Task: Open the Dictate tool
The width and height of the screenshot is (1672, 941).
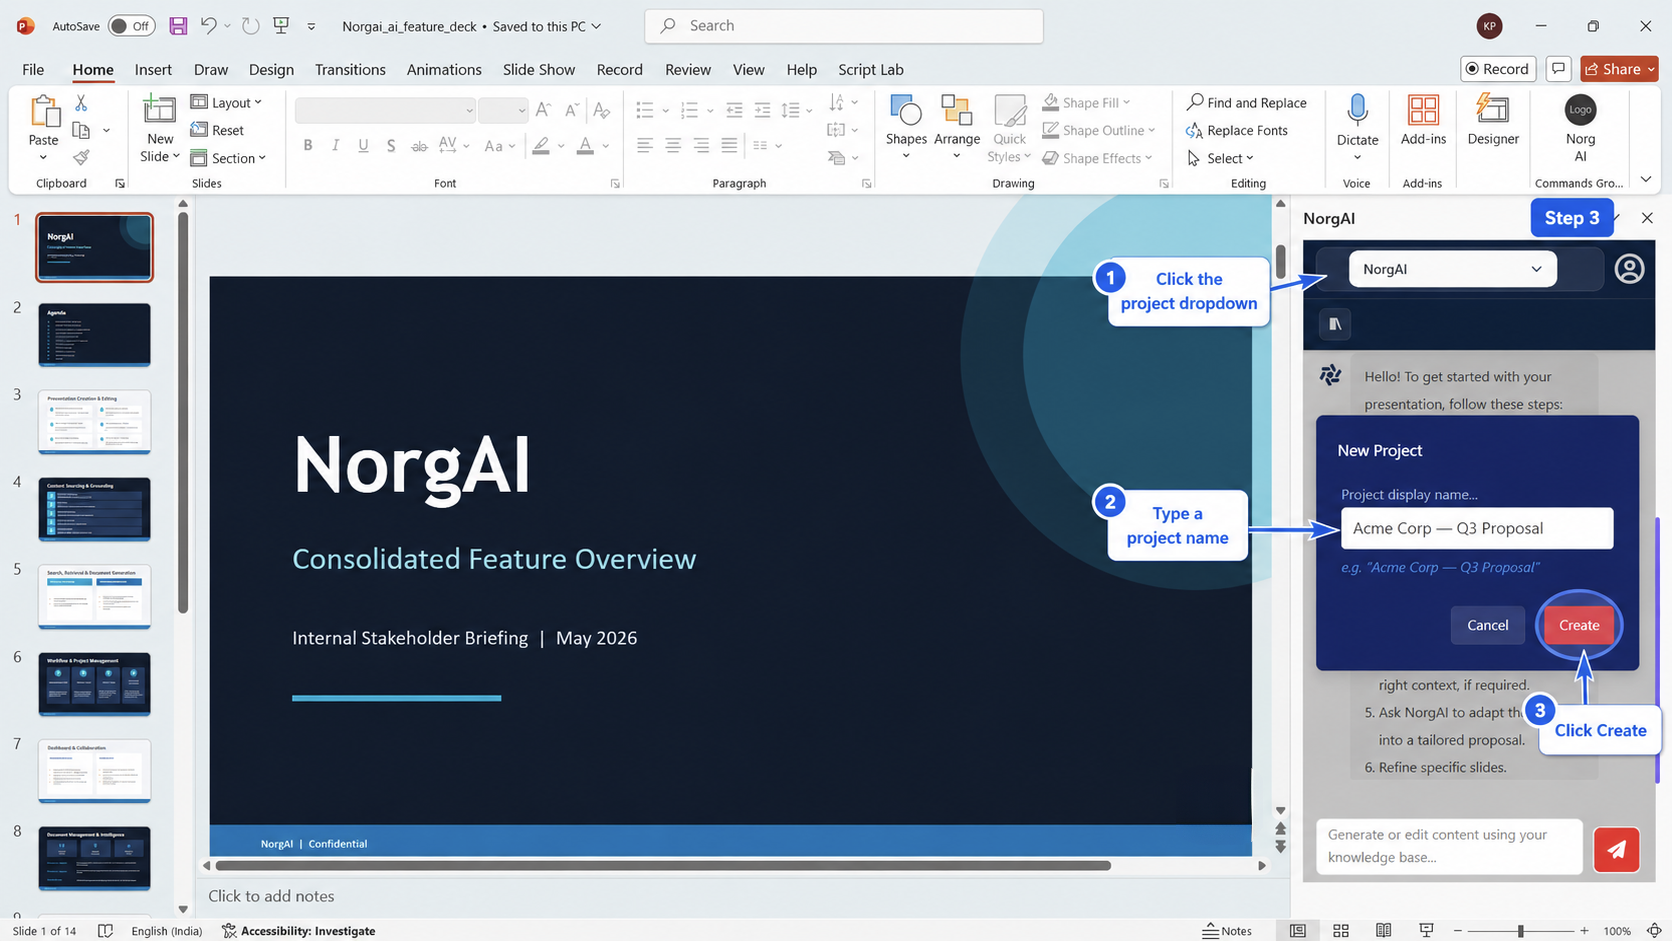Action: click(1357, 127)
